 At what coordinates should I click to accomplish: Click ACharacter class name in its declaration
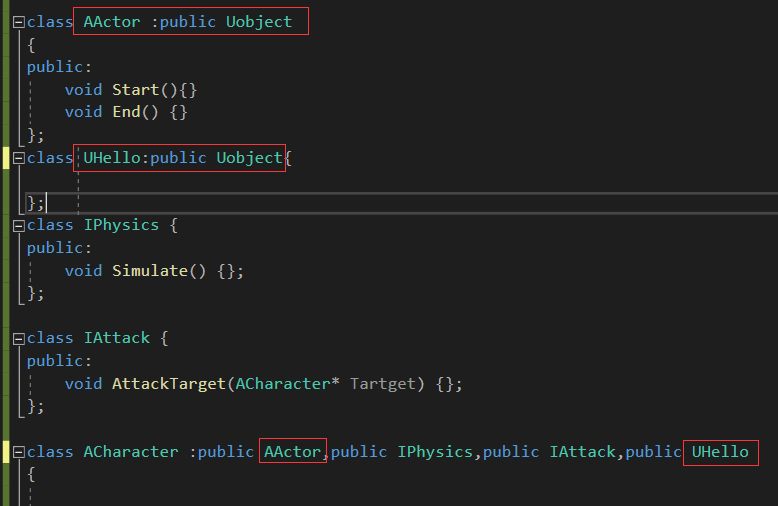(131, 452)
